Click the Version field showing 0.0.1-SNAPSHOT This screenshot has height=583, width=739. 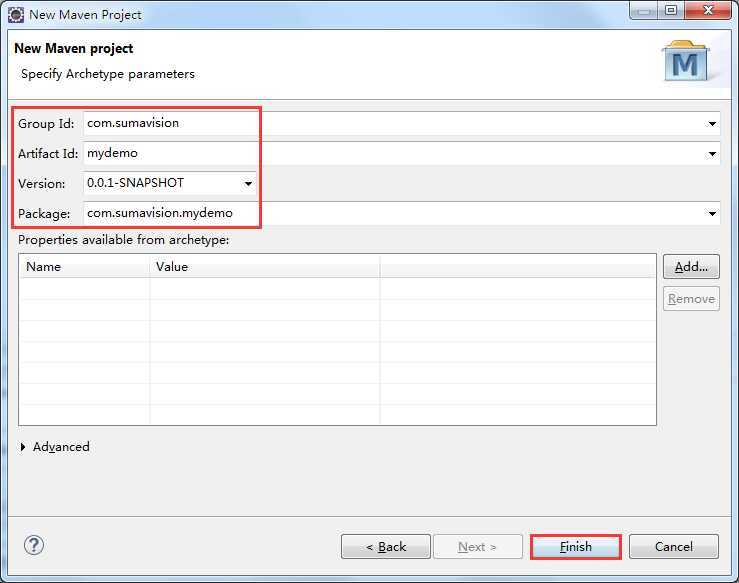pos(170,183)
